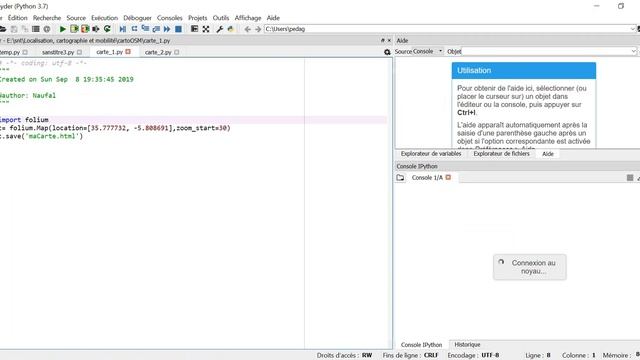Run the file with green play button

[62, 29]
